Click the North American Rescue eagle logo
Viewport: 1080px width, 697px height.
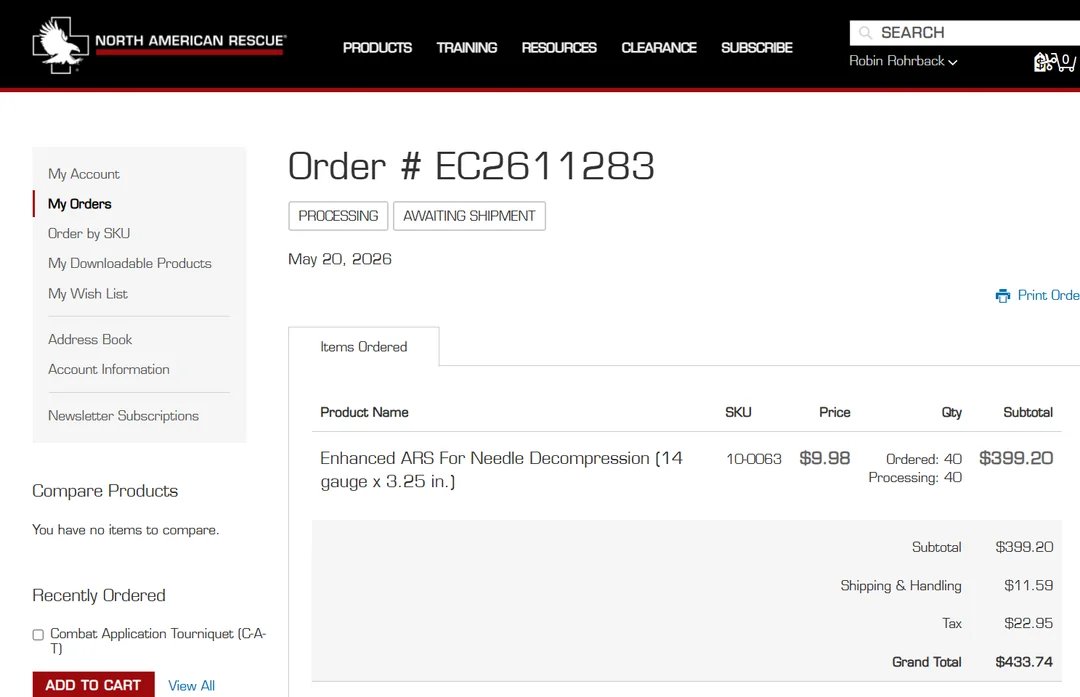61,45
